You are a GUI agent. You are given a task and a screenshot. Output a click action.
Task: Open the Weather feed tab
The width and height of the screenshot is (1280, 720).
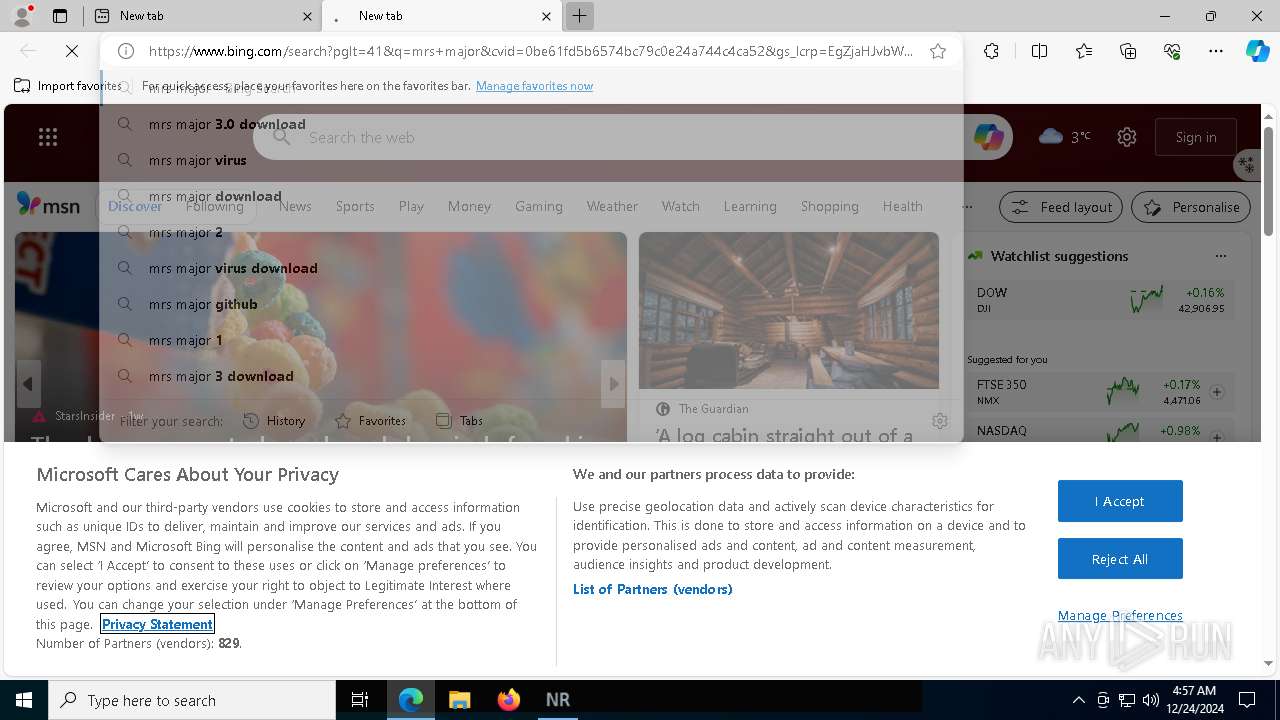pyautogui.click(x=612, y=206)
